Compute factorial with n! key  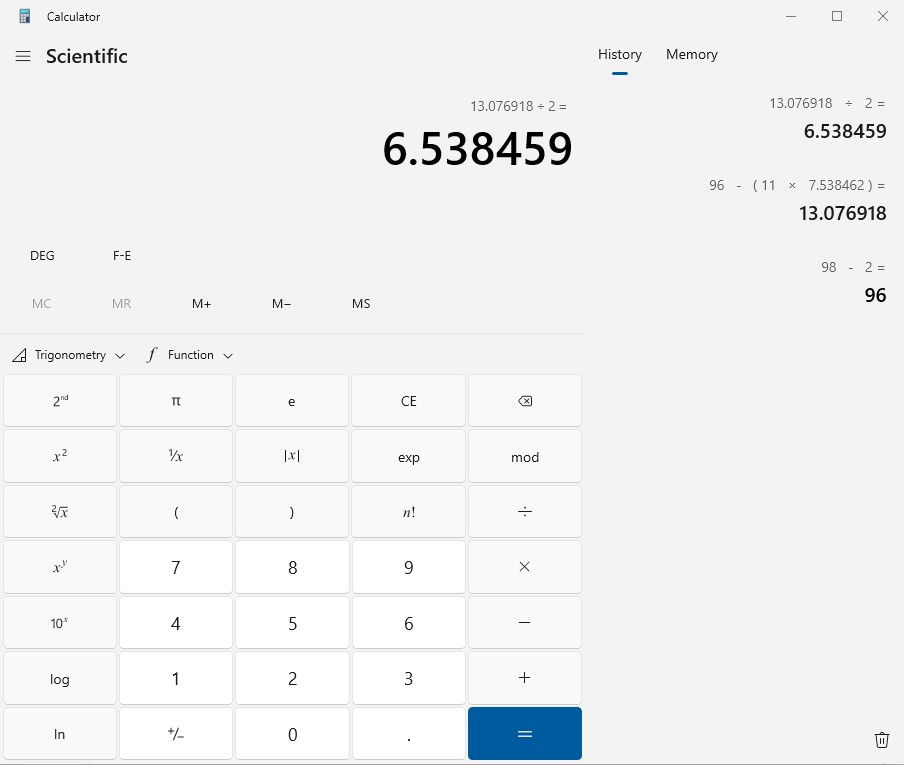(x=408, y=511)
